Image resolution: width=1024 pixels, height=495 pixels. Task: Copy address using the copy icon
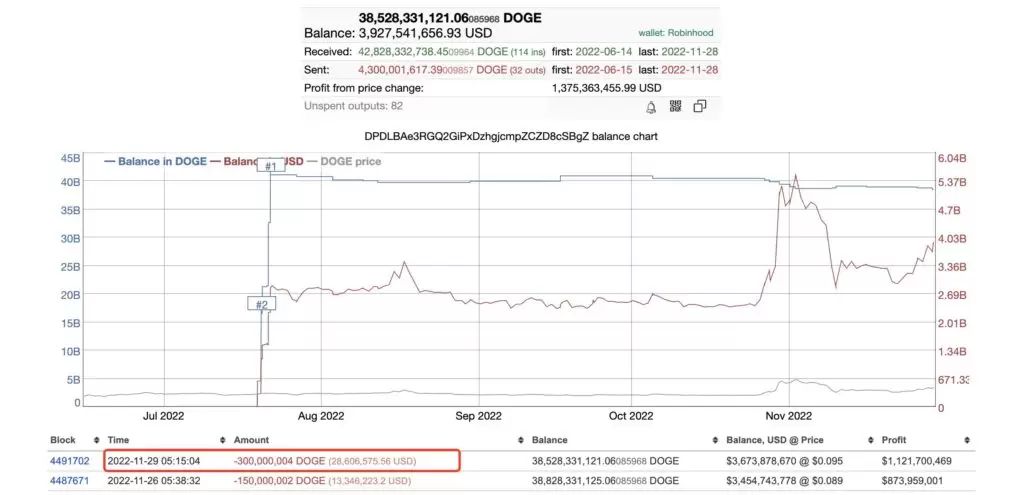point(700,106)
